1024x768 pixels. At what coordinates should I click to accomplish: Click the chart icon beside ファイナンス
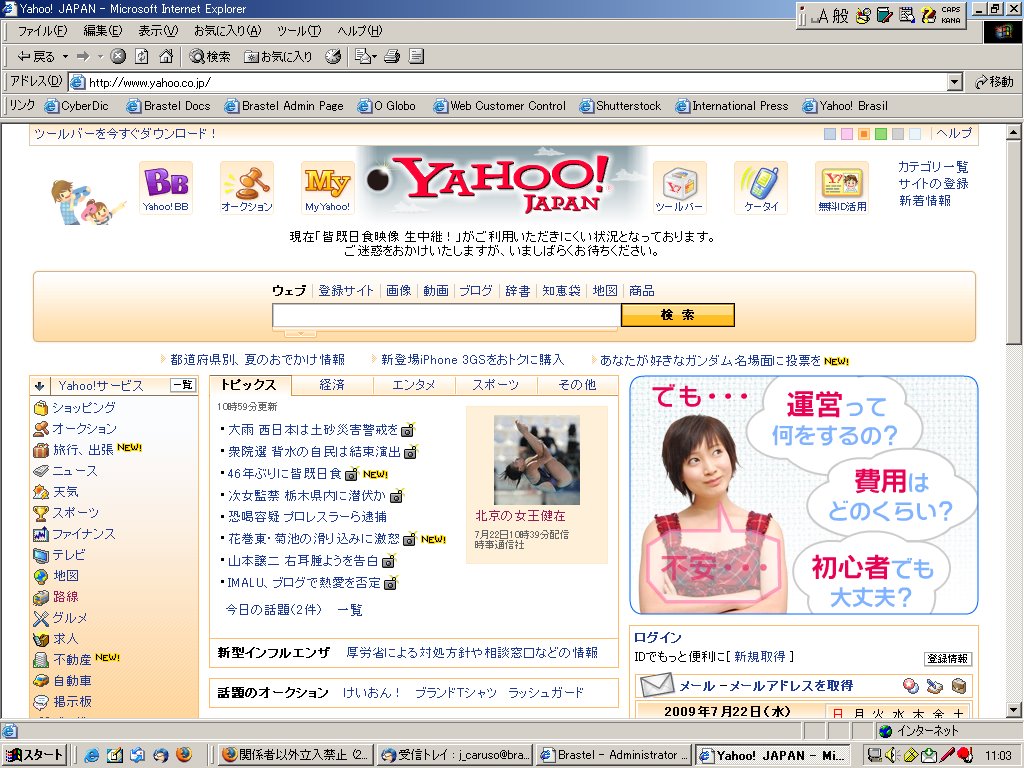click(40, 534)
